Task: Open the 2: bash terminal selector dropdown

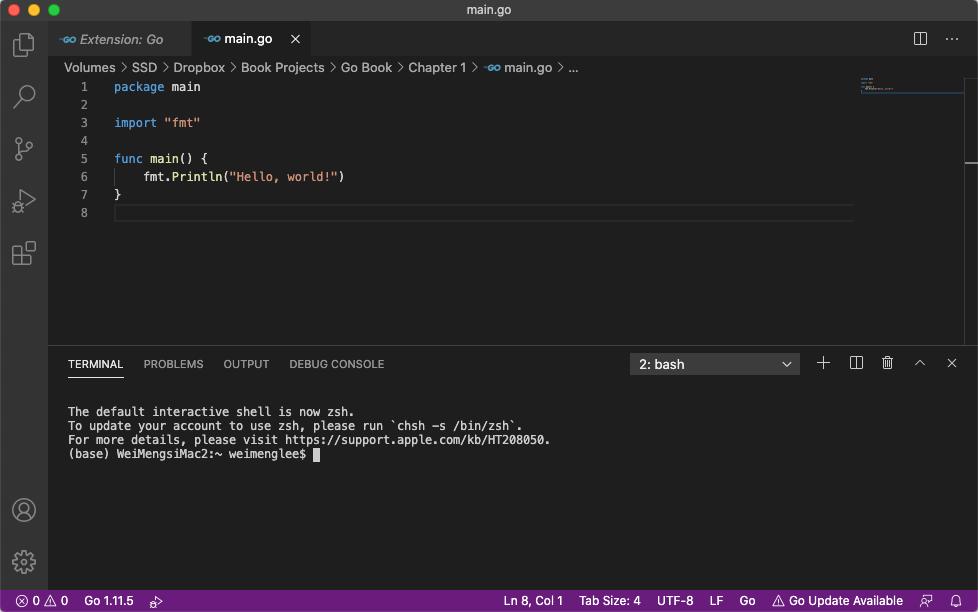Action: (715, 364)
